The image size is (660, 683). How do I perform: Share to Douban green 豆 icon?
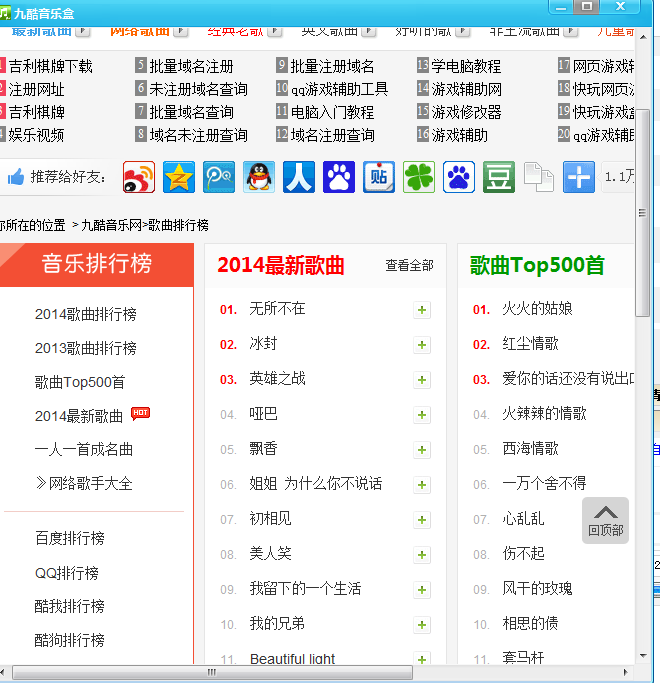[x=499, y=177]
